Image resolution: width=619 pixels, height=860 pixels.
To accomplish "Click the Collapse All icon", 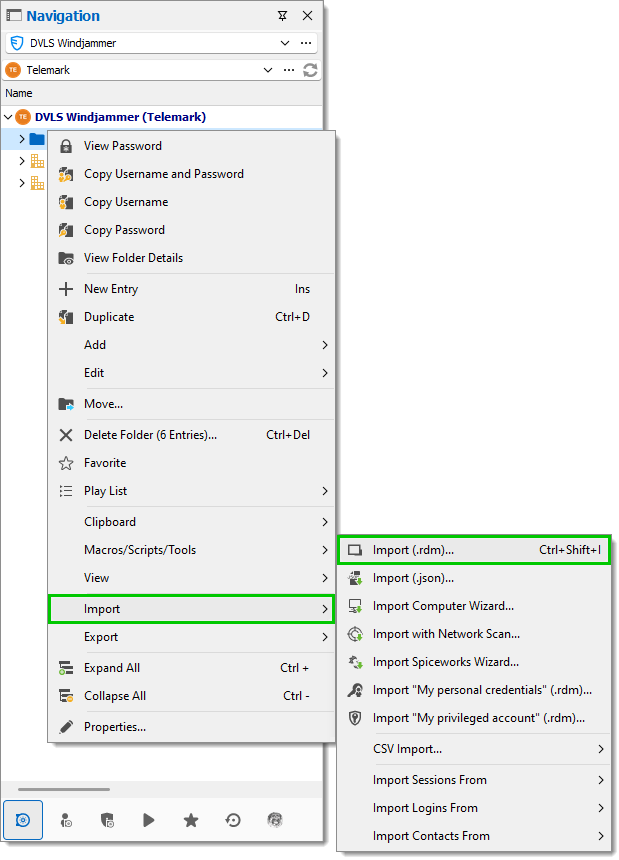I will pos(66,696).
